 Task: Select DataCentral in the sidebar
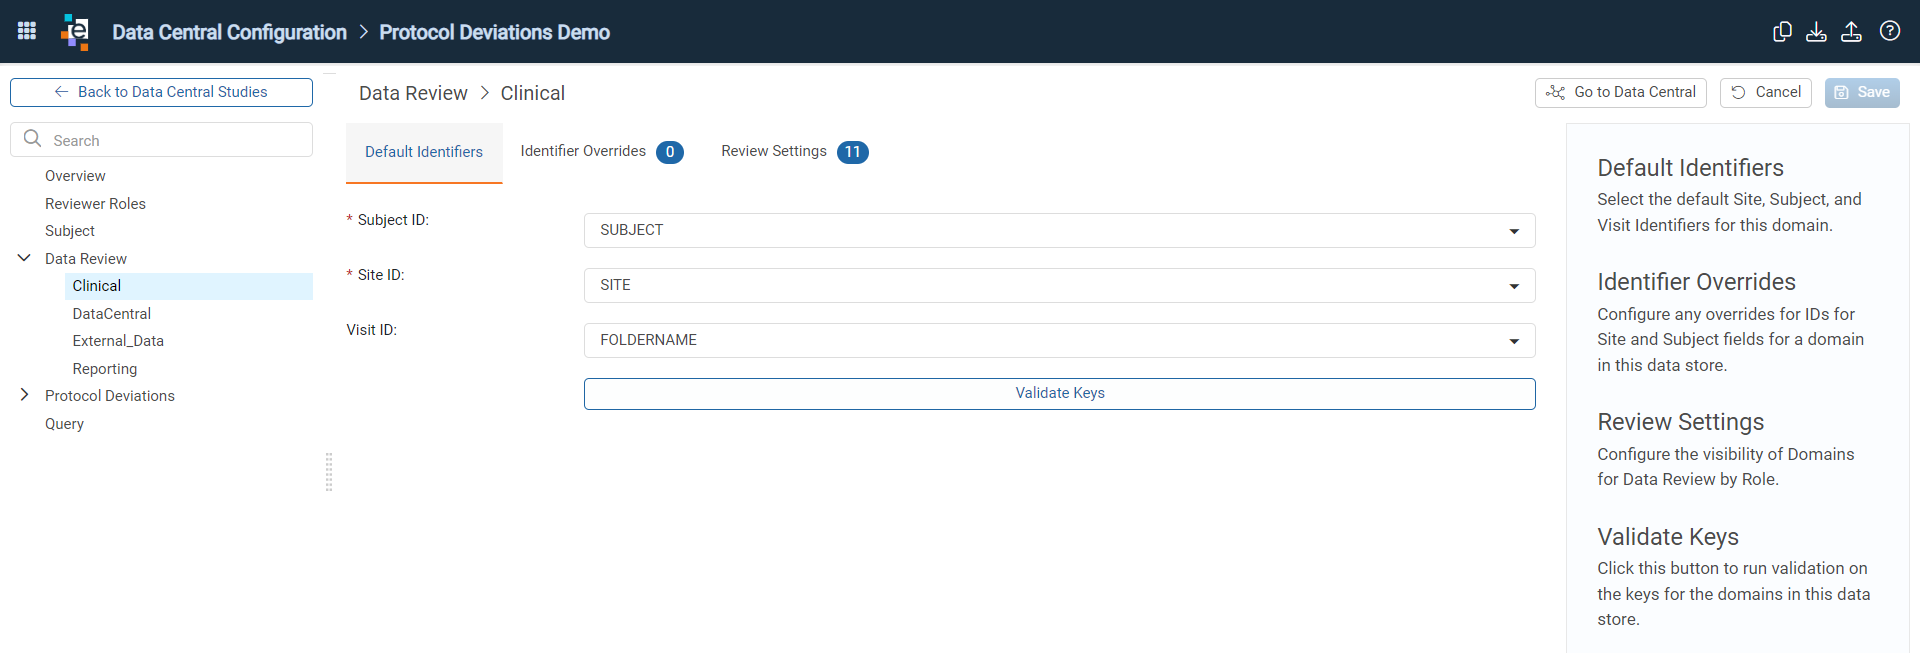111,314
